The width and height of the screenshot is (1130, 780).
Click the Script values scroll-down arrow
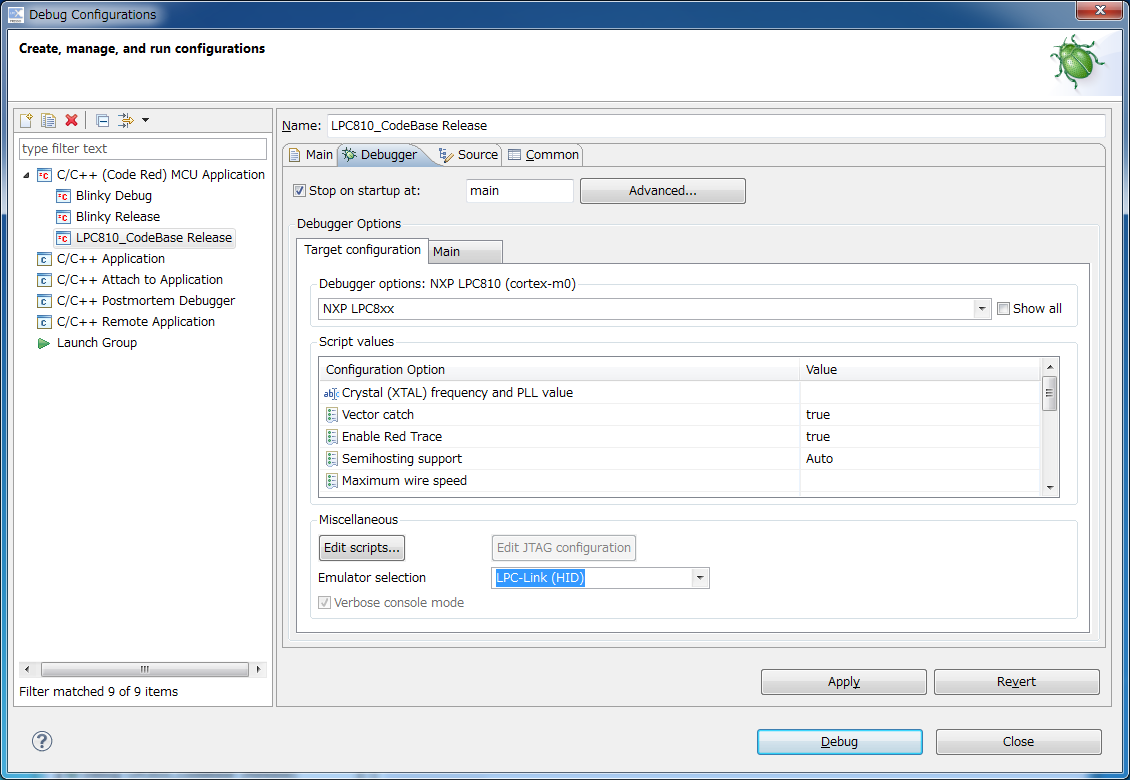(1049, 488)
